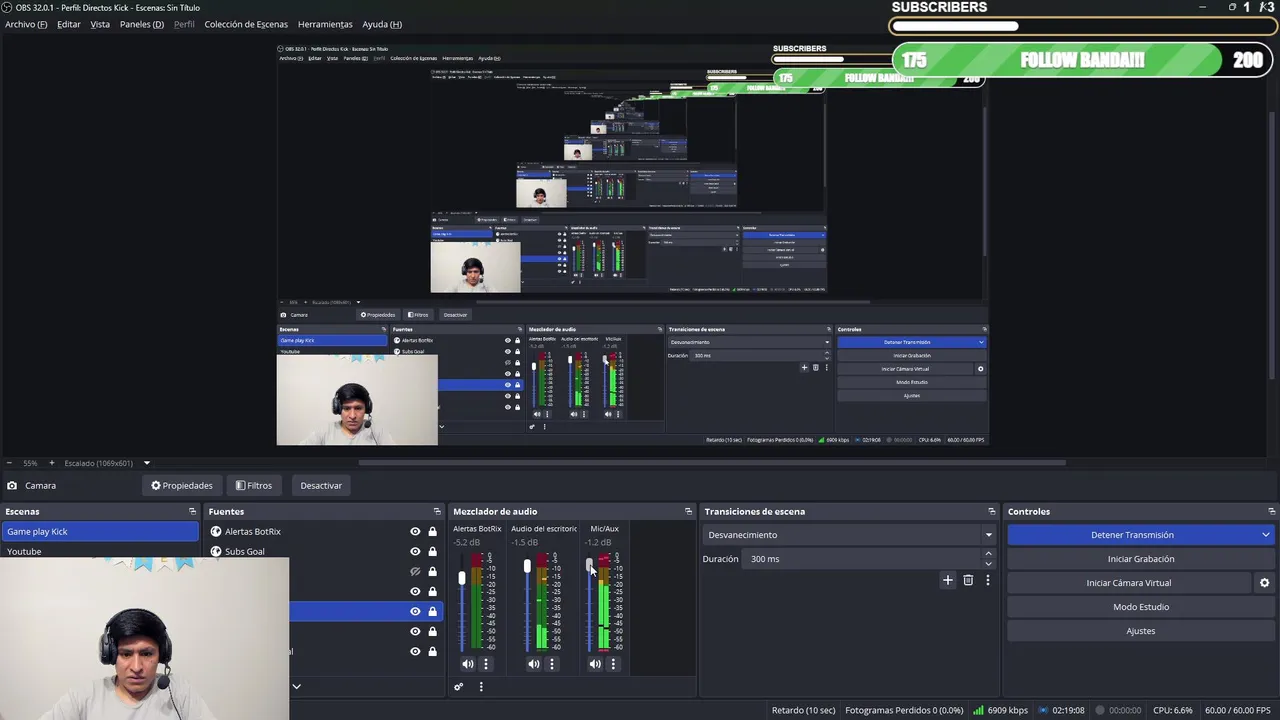Decrease transition duration with down arrow
The width and height of the screenshot is (1280, 720).
[x=988, y=564]
